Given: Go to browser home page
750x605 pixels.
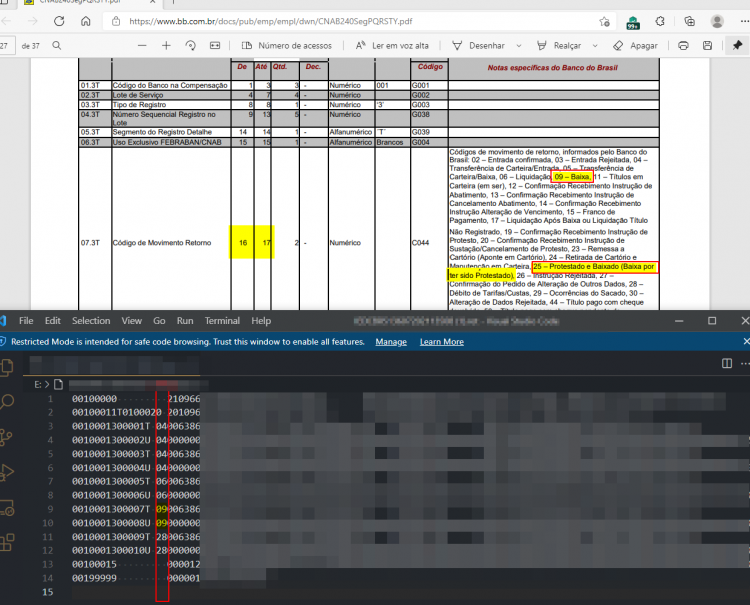Looking at the screenshot, I should coord(86,21).
